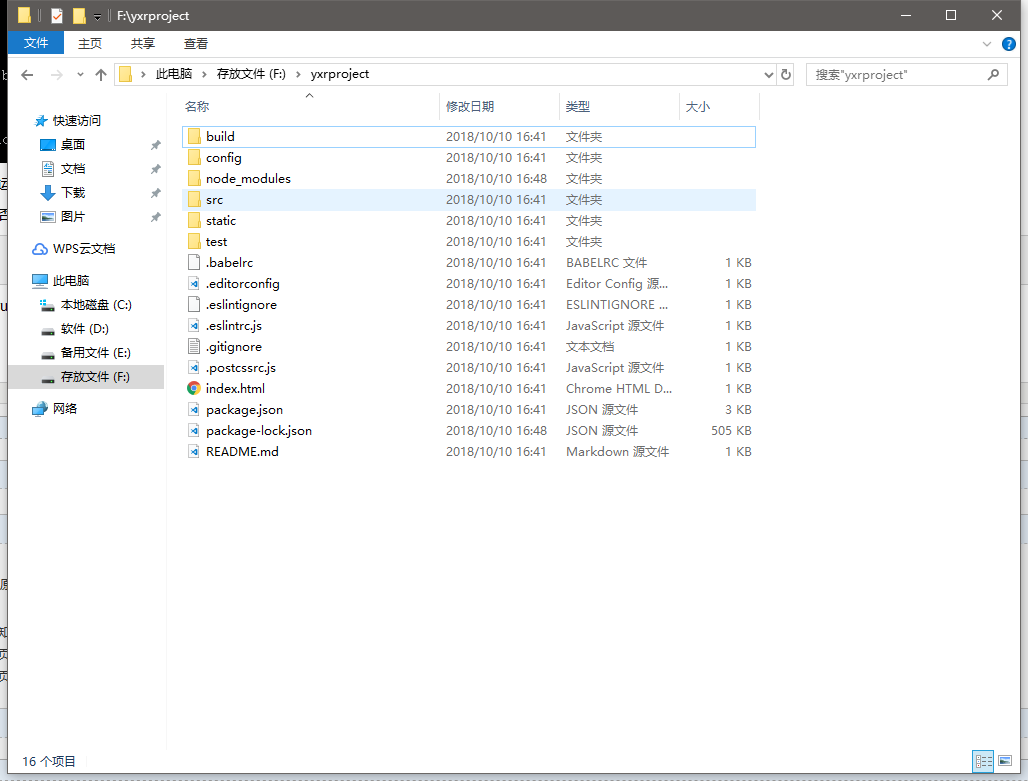1028x781 pixels.
Task: Click yxrproject in the address path
Action: [x=340, y=74]
